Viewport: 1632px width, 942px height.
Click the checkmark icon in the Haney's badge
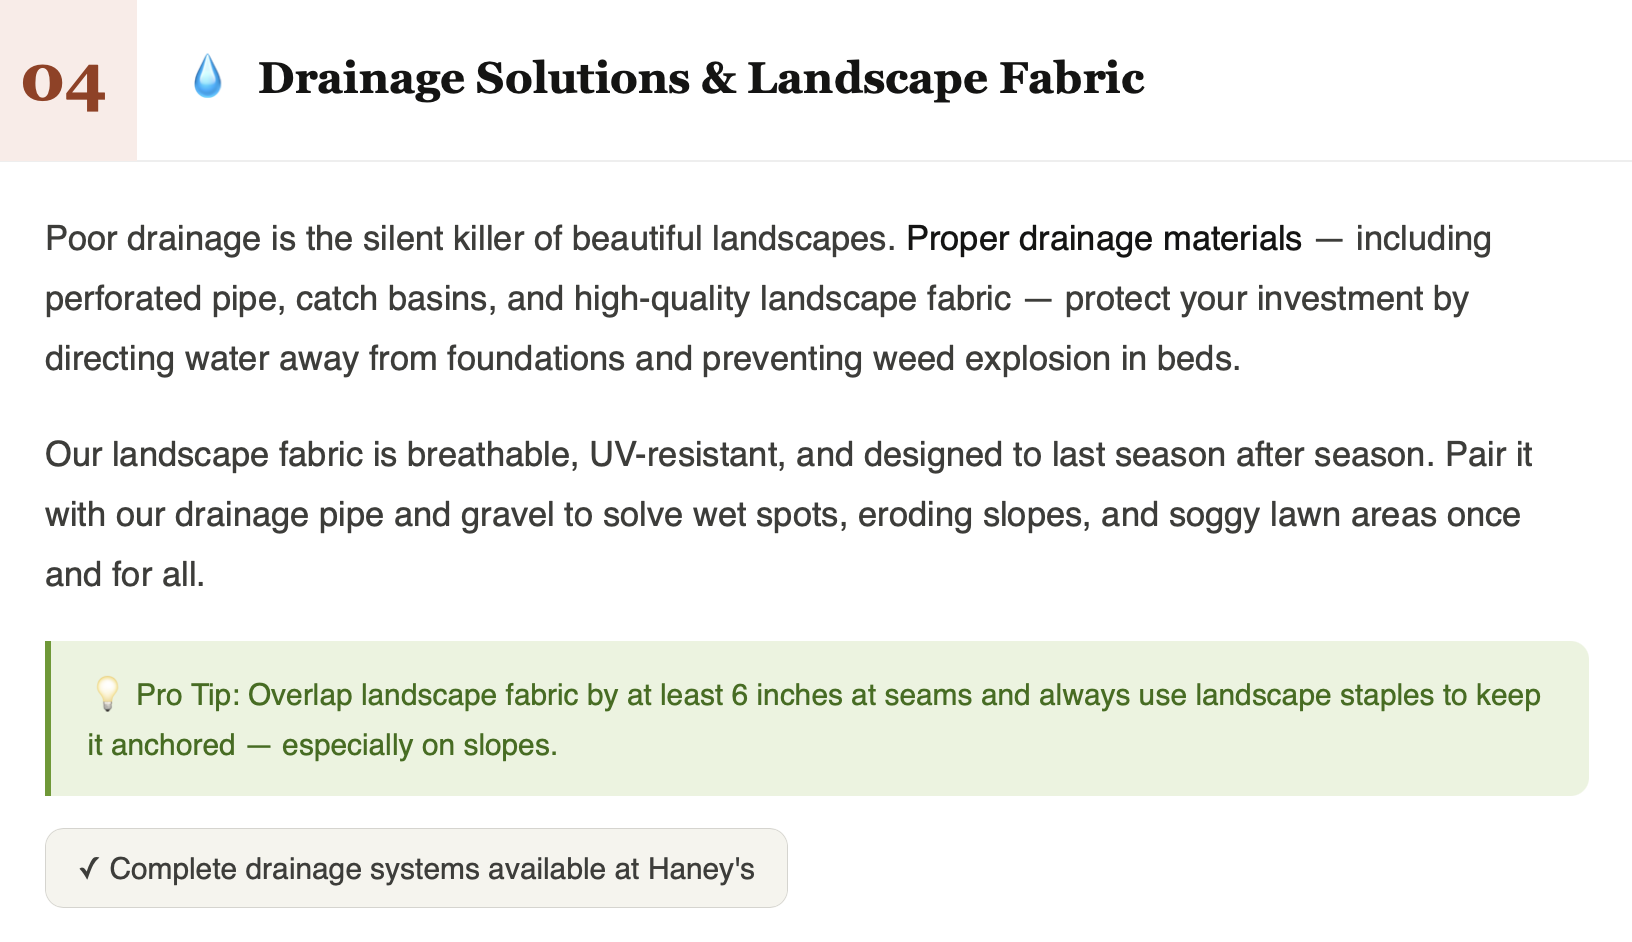click(x=89, y=869)
